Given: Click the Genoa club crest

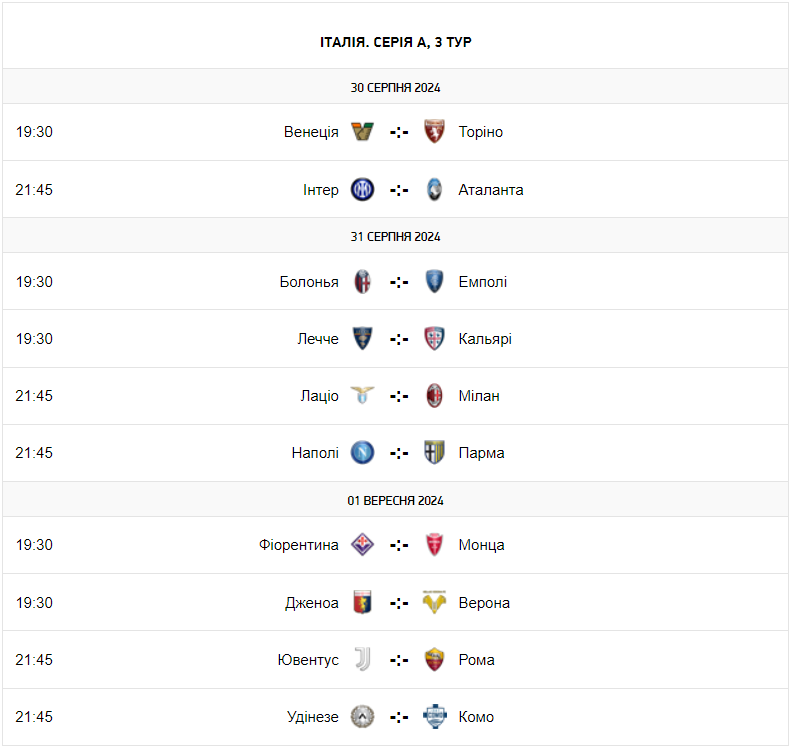Looking at the screenshot, I should [362, 603].
